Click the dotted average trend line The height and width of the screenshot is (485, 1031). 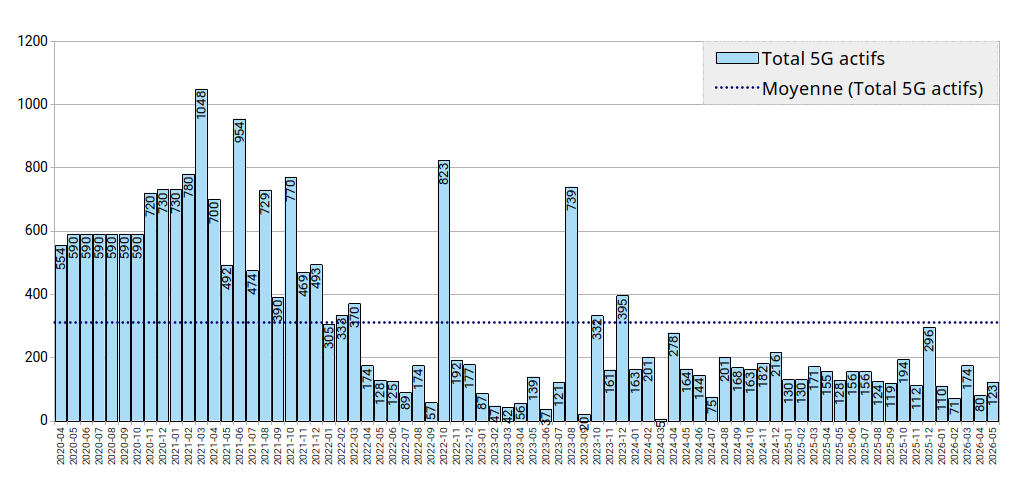click(526, 323)
